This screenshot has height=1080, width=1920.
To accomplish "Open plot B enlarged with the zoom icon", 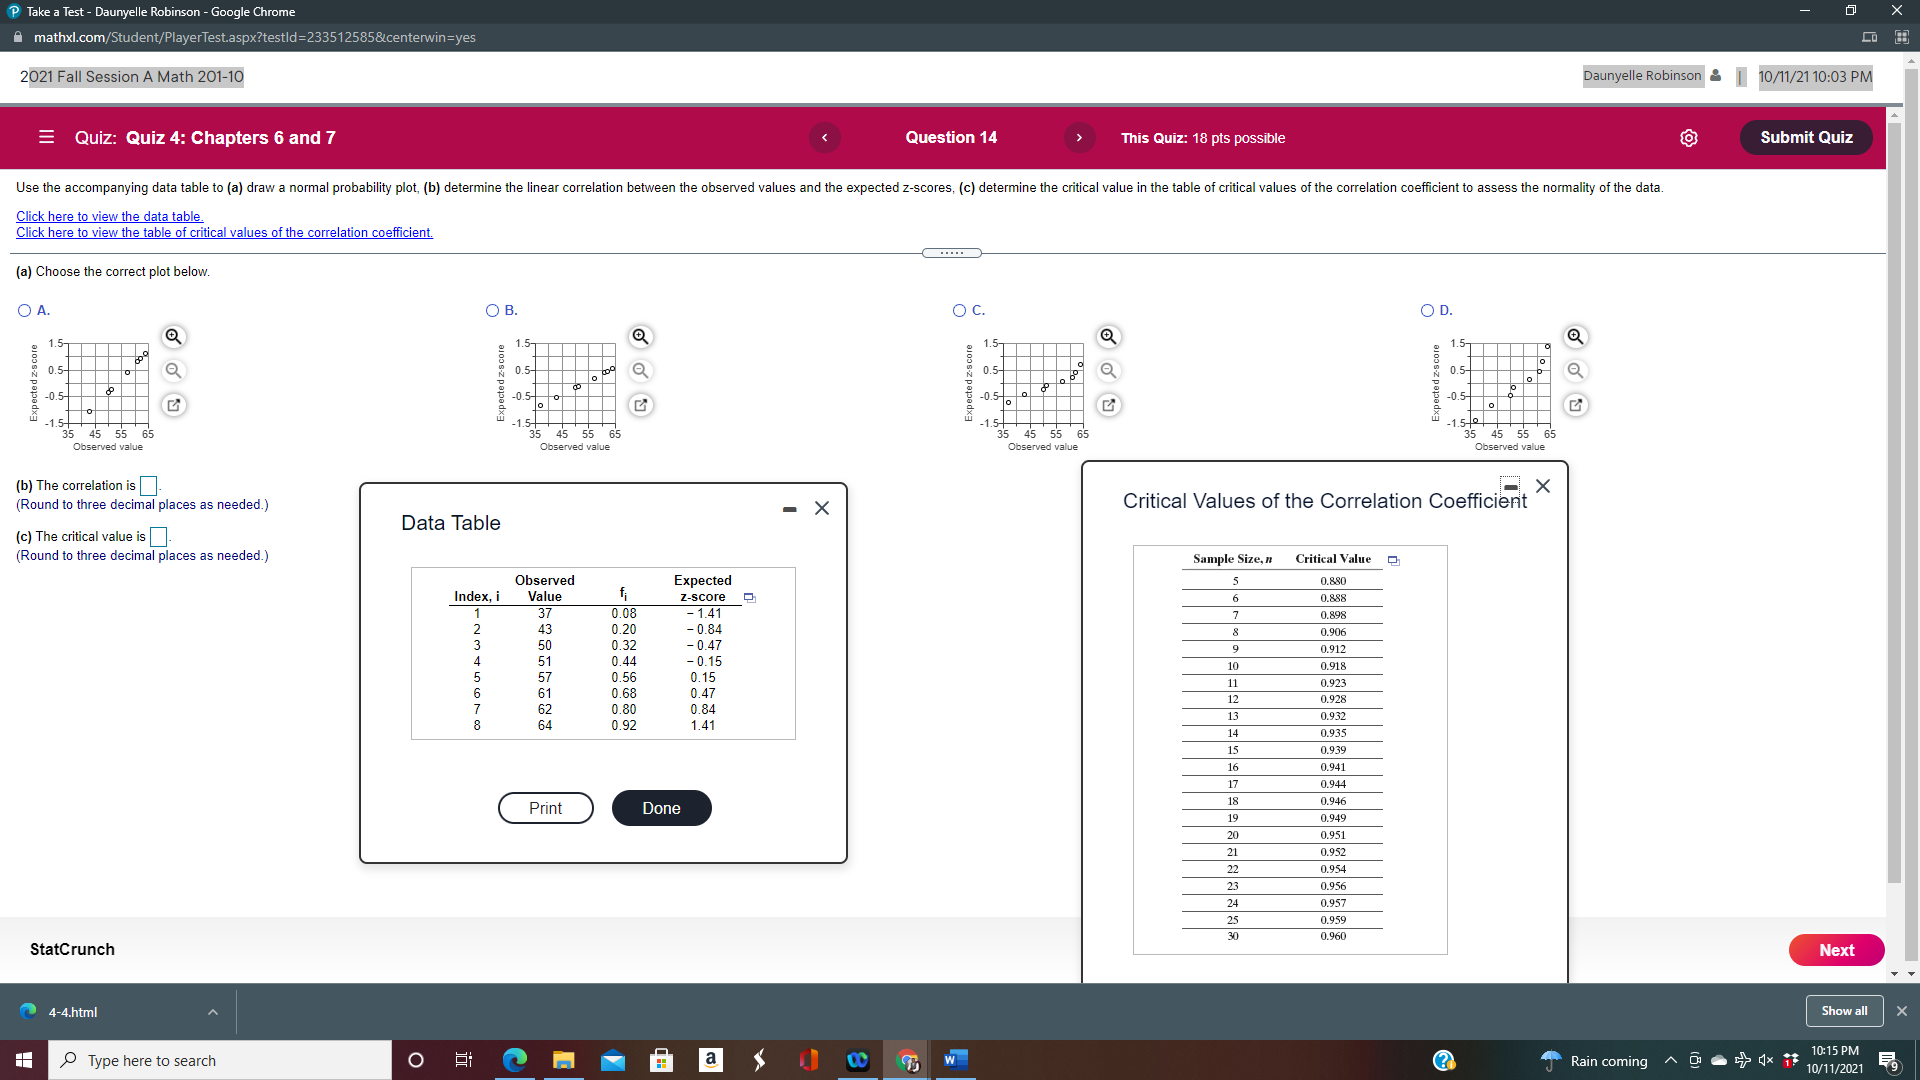I will point(640,337).
